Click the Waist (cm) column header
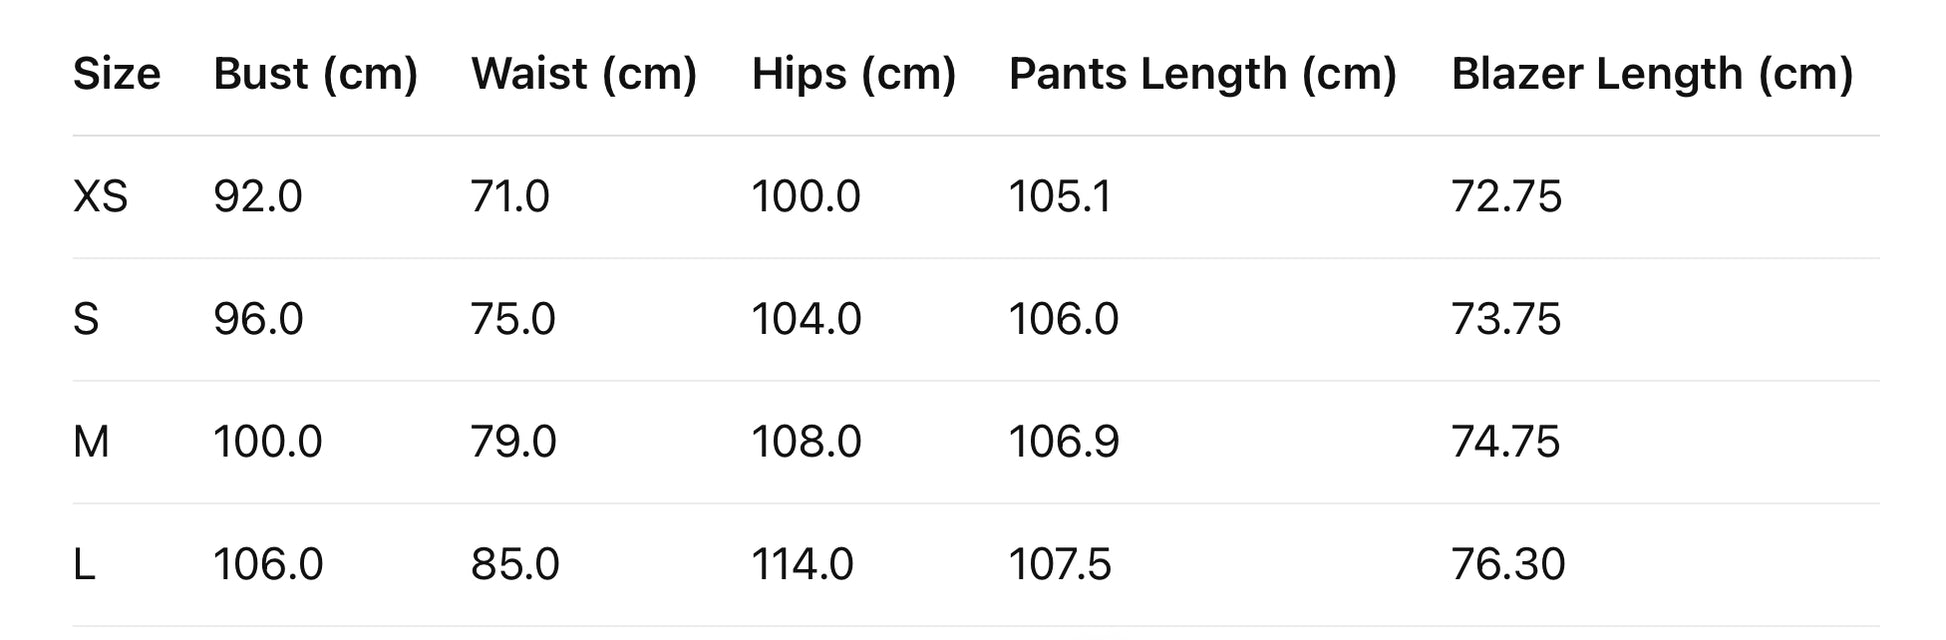Viewport: 1946px width, 640px height. 584,74
